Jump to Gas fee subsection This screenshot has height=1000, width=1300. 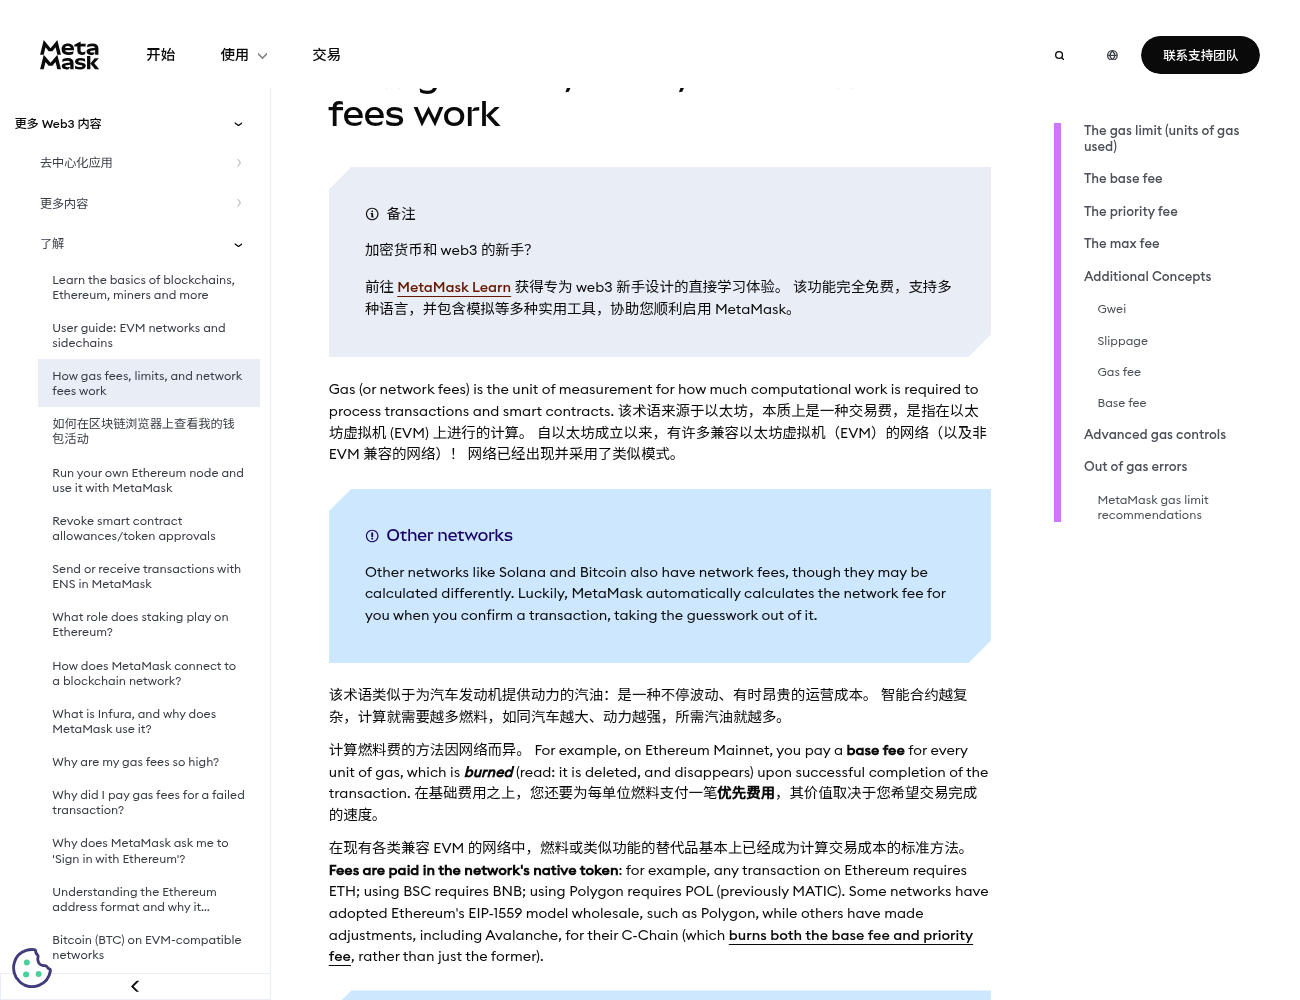[1119, 372]
